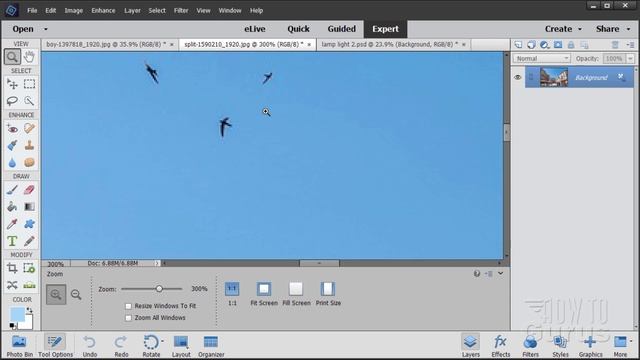
Task: Open tool options help icon
Action: coord(477,273)
